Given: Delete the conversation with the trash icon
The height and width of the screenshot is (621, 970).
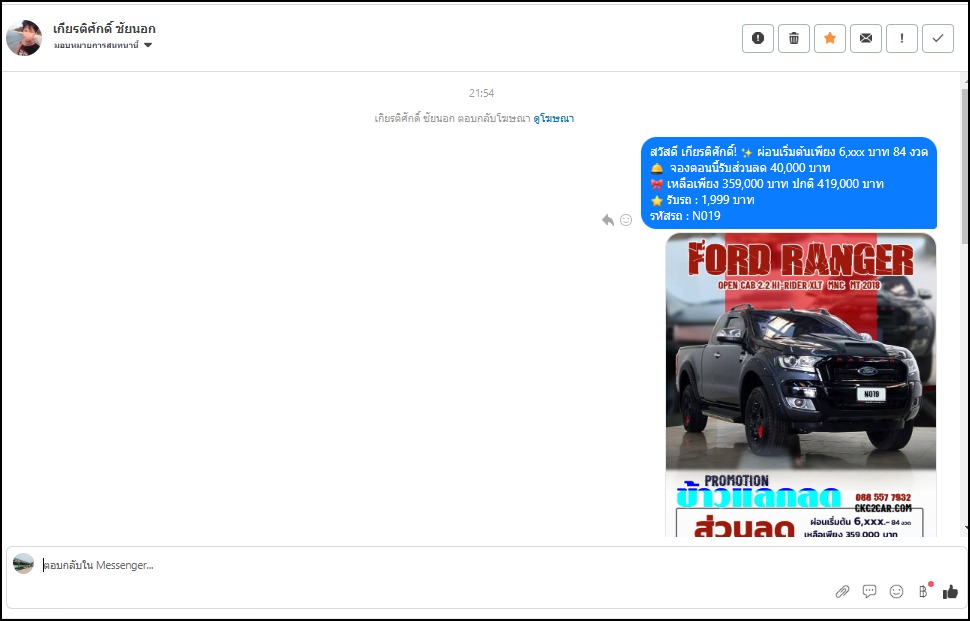Looking at the screenshot, I should [794, 38].
